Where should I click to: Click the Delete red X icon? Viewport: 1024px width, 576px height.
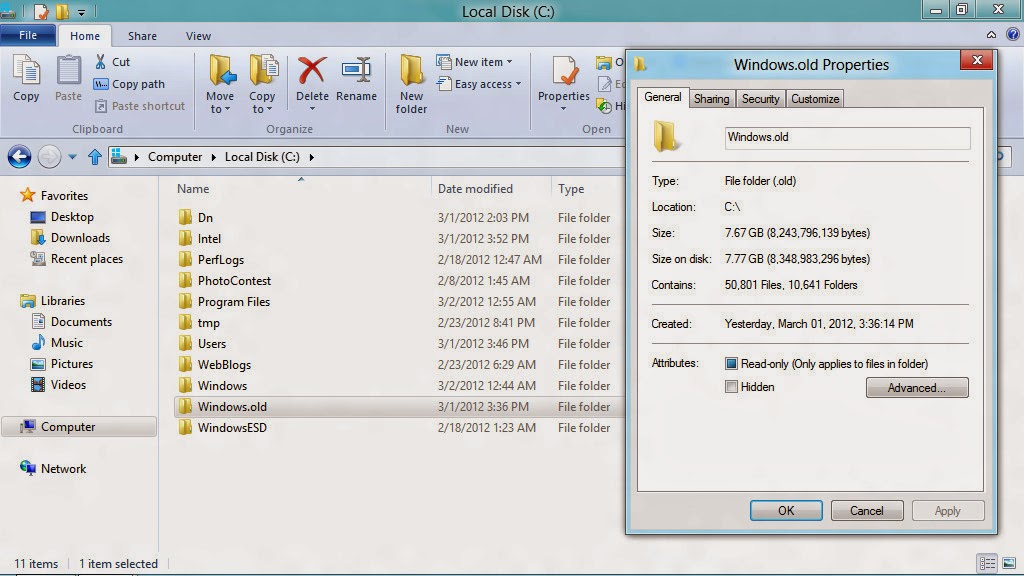coord(312,71)
